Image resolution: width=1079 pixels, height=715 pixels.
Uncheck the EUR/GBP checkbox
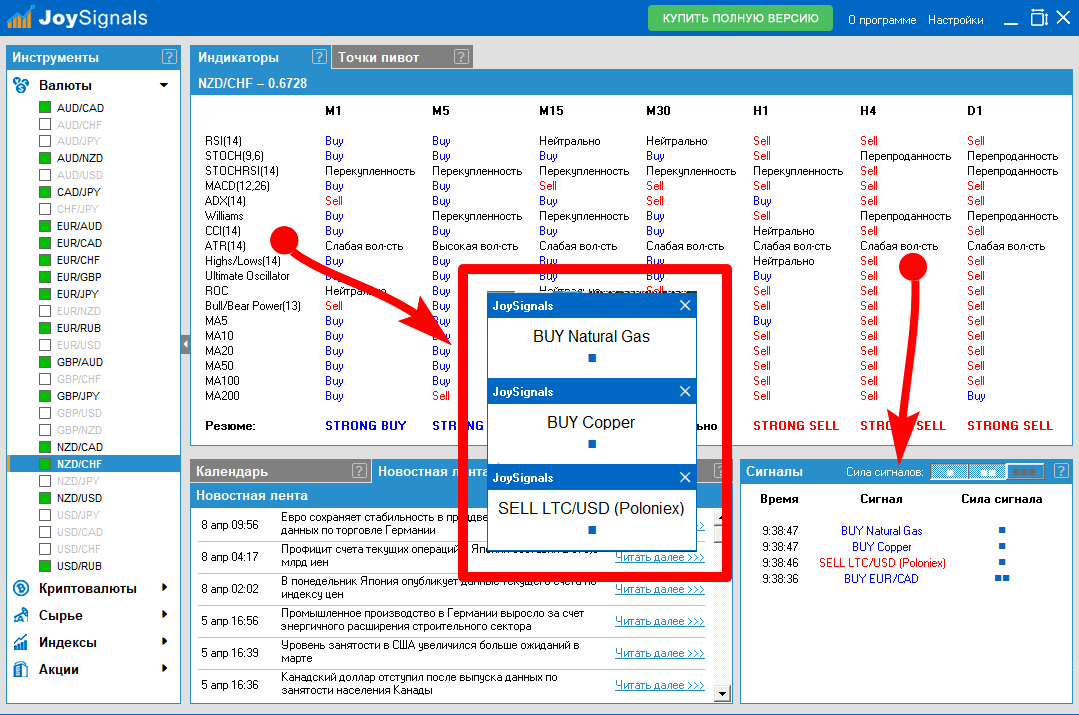(x=45, y=277)
